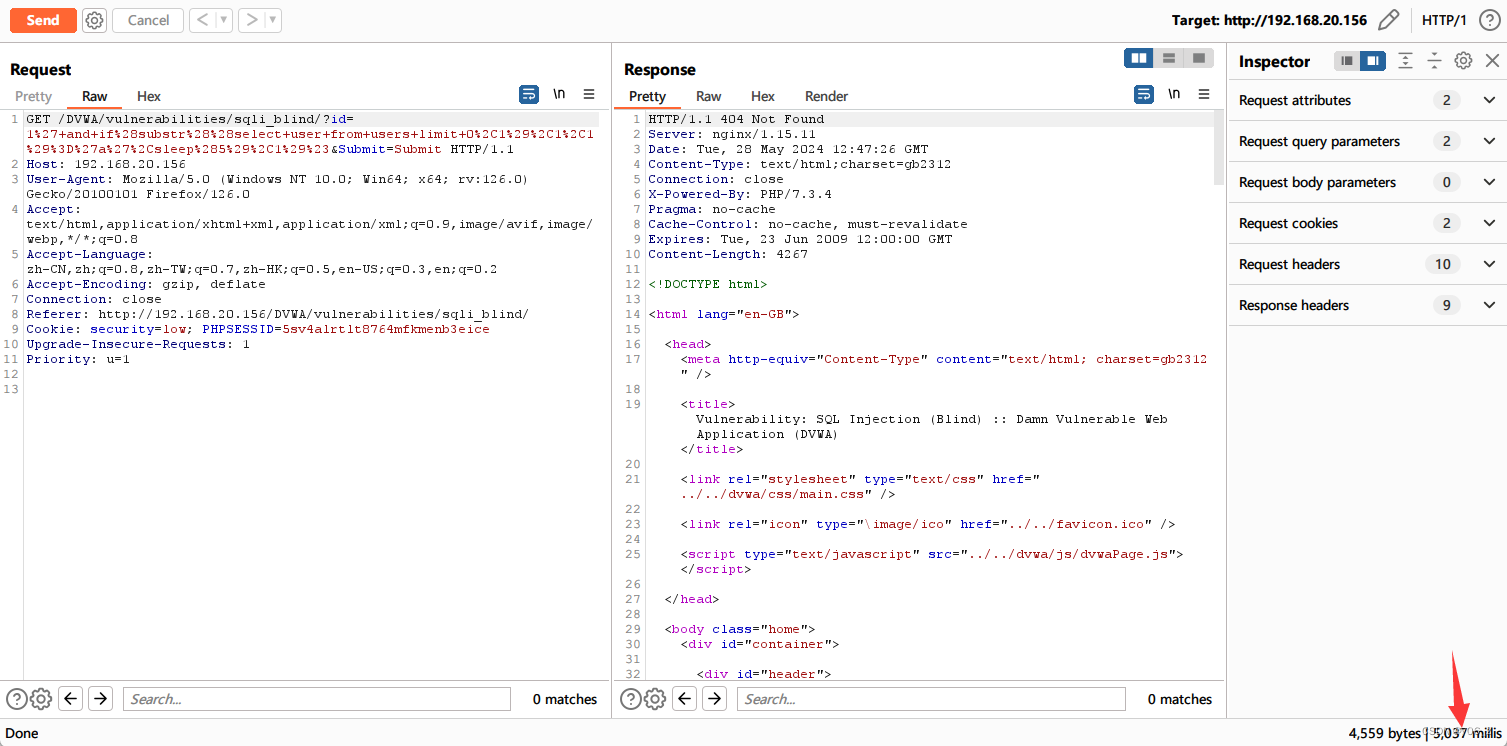Select the Request Raw tab
This screenshot has height=746, width=1507.
click(95, 96)
